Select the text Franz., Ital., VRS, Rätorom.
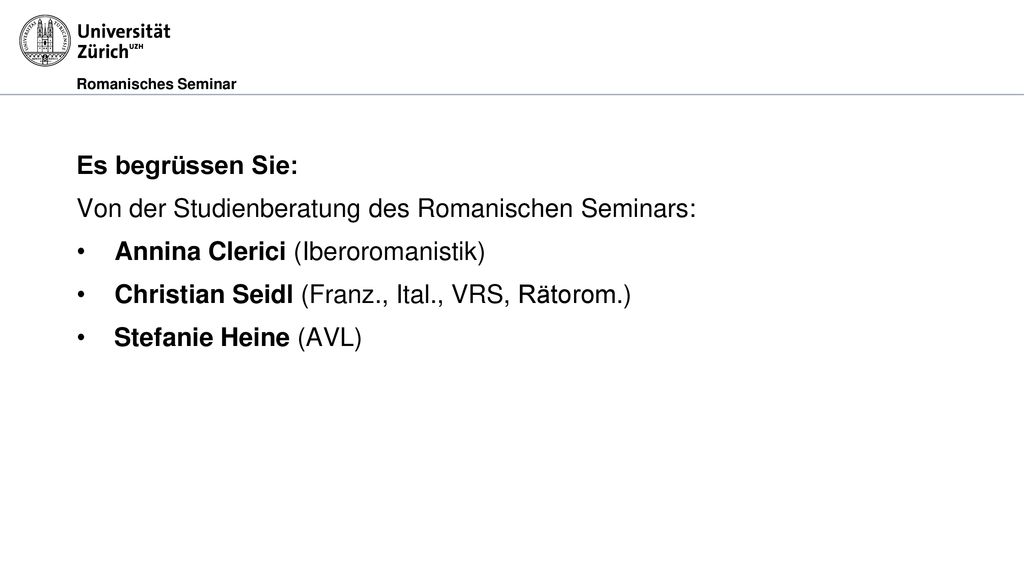The height and width of the screenshot is (576, 1024). (466, 295)
